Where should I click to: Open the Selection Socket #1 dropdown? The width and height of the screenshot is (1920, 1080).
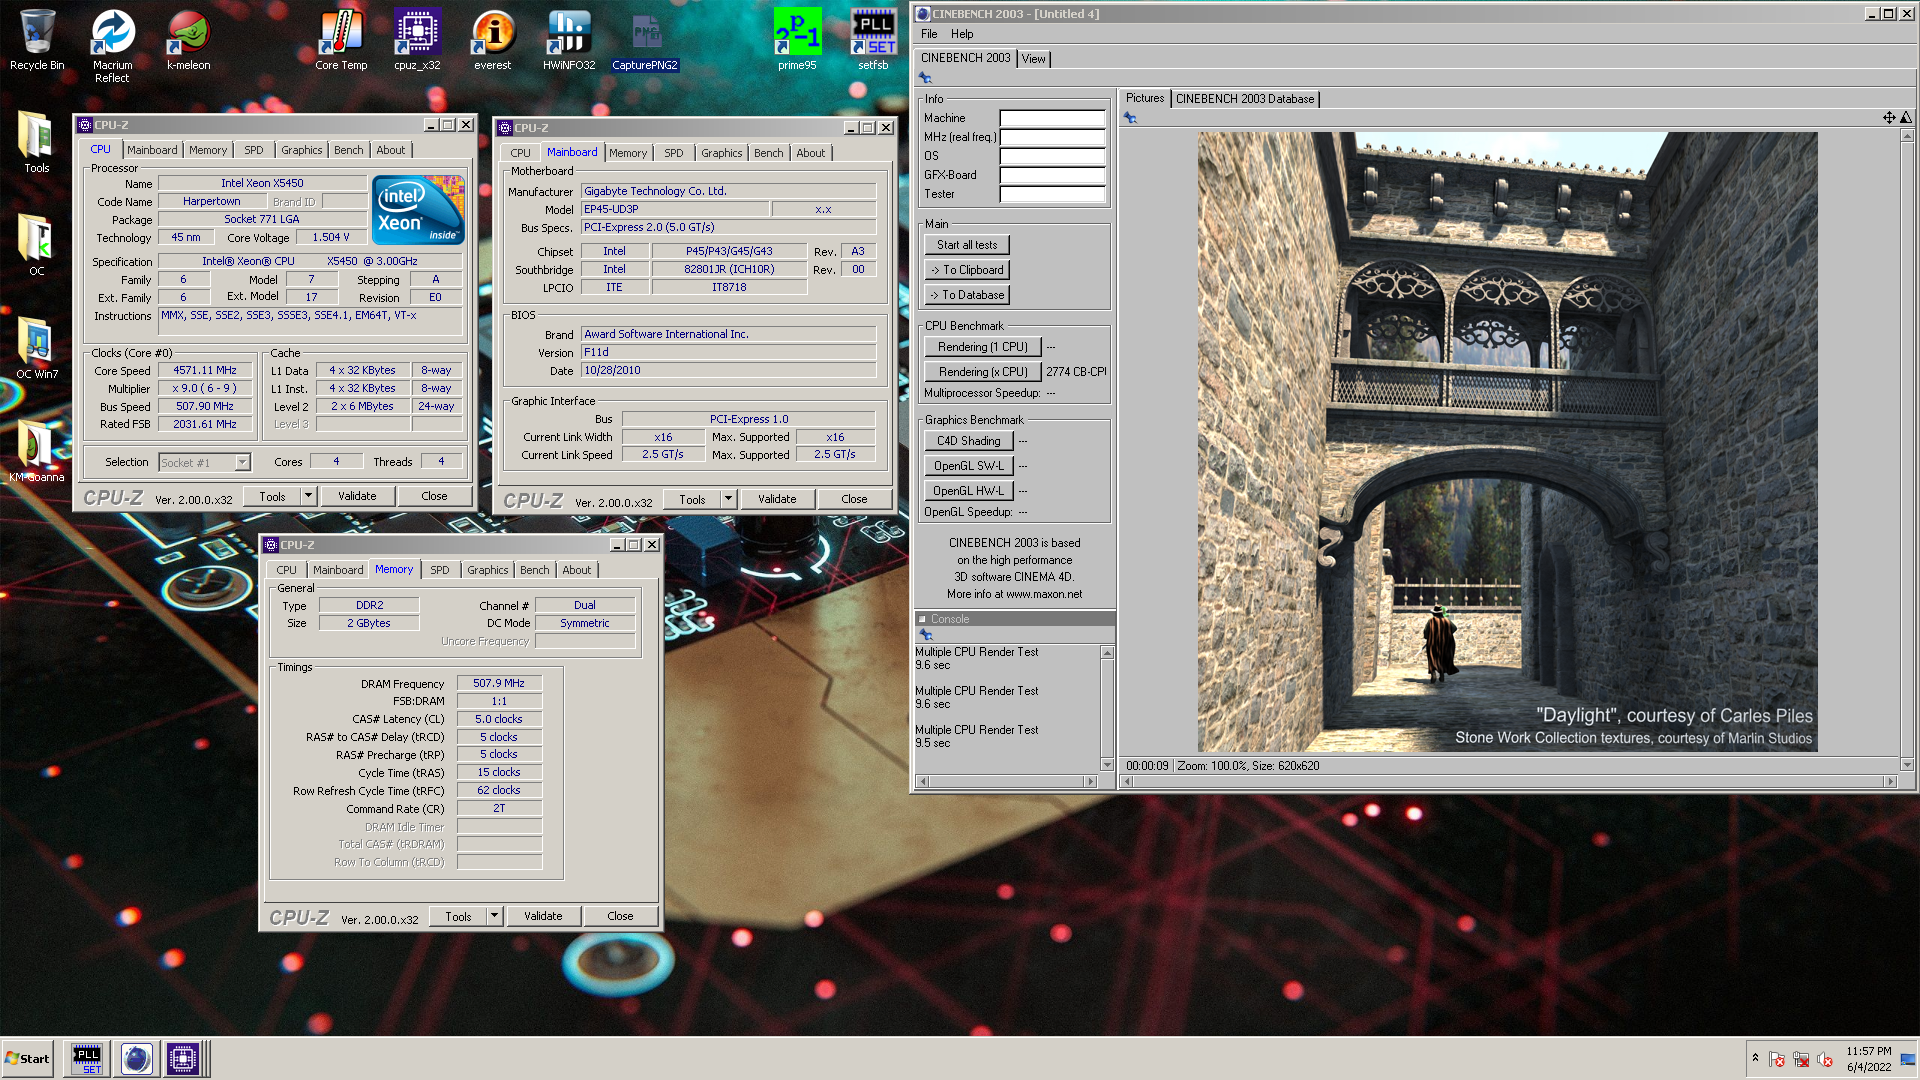[x=242, y=462]
